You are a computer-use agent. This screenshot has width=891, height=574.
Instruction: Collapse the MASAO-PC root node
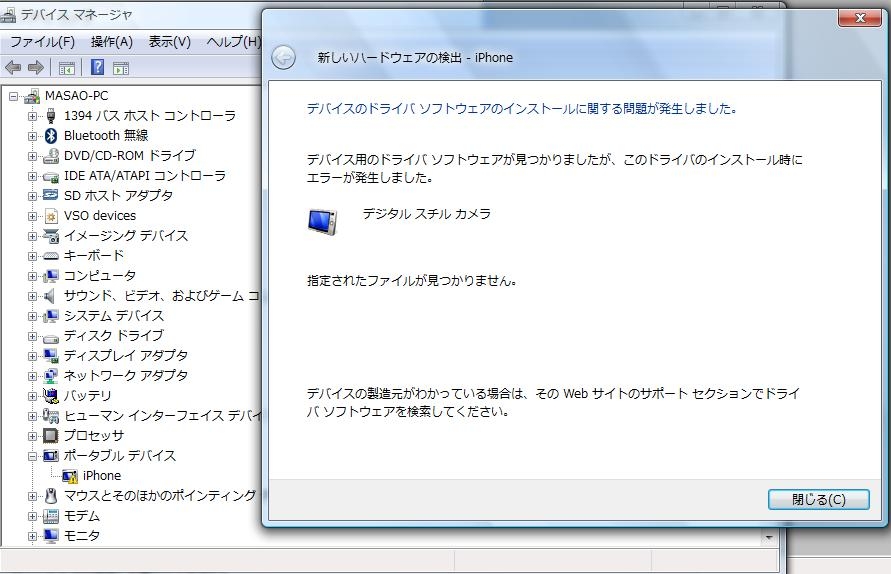tap(13, 97)
